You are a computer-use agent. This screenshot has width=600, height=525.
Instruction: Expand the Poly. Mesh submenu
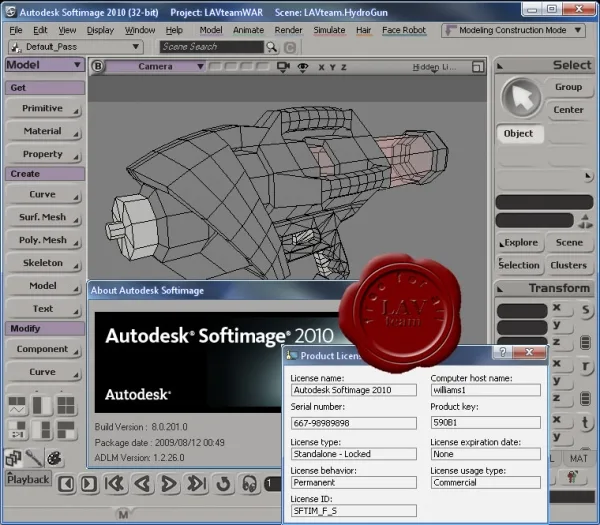(x=44, y=240)
